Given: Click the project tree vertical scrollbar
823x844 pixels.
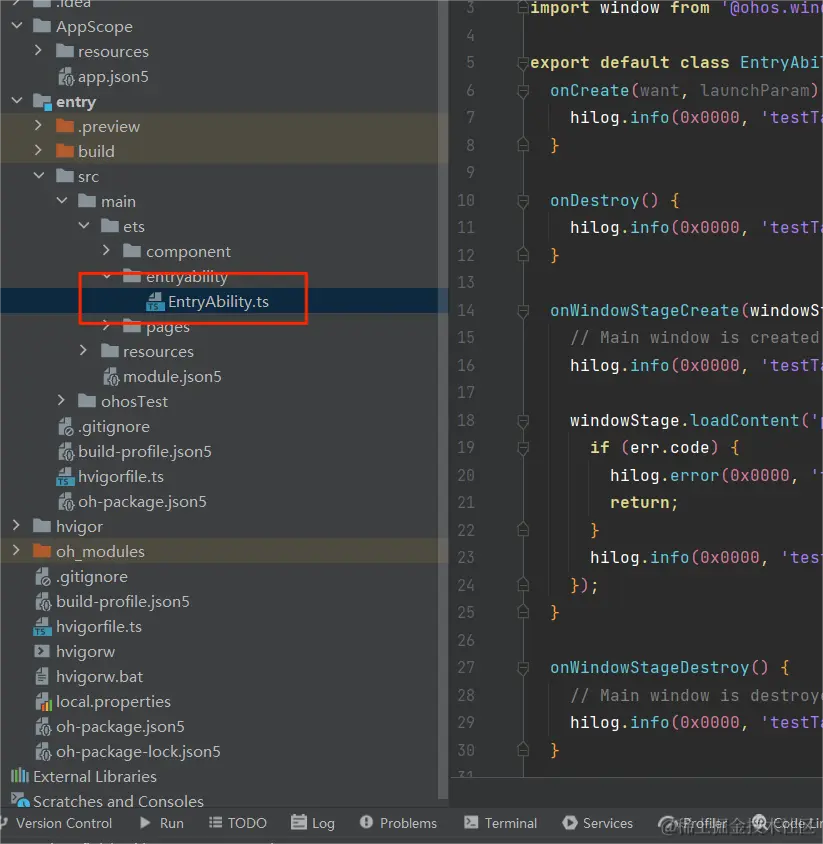Looking at the screenshot, I should point(442,398).
